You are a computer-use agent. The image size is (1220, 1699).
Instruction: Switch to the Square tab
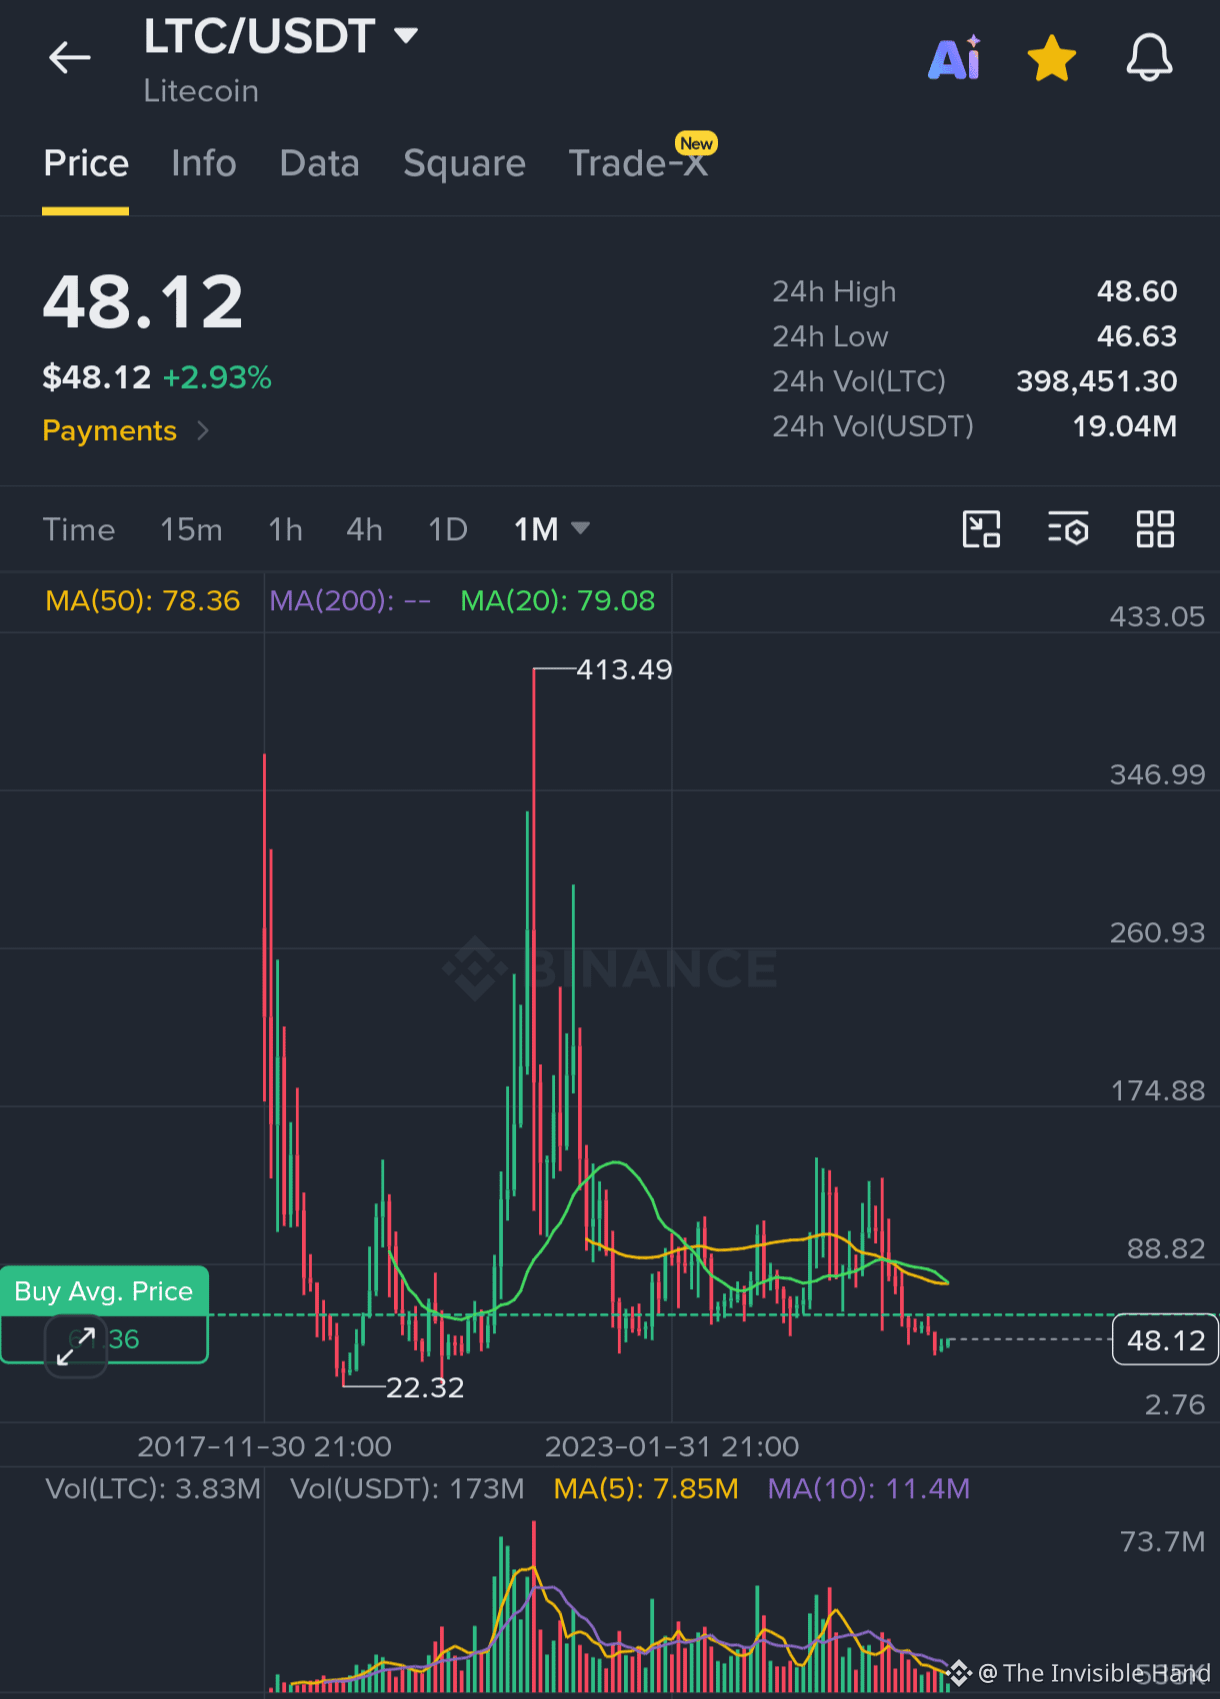pos(464,163)
